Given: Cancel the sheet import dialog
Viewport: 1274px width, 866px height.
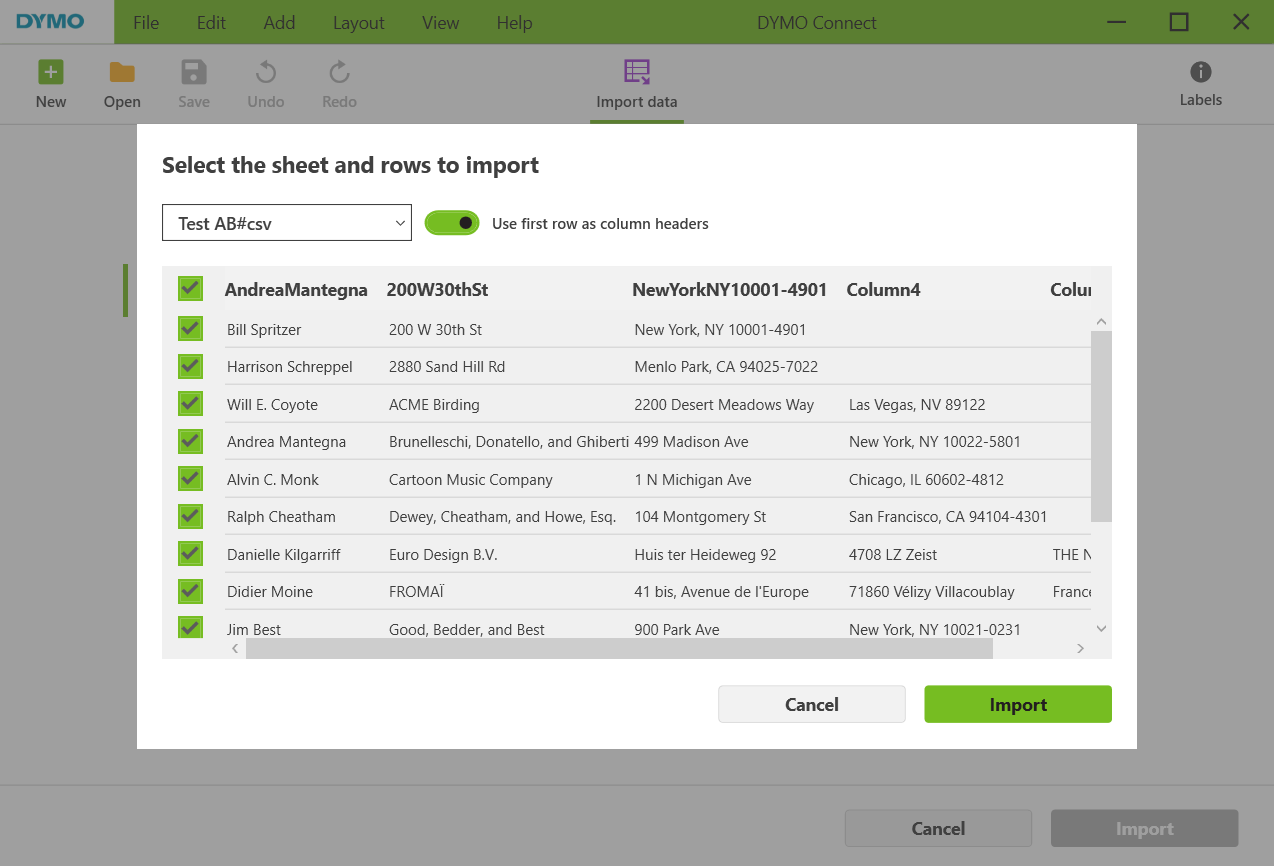Looking at the screenshot, I should (811, 704).
